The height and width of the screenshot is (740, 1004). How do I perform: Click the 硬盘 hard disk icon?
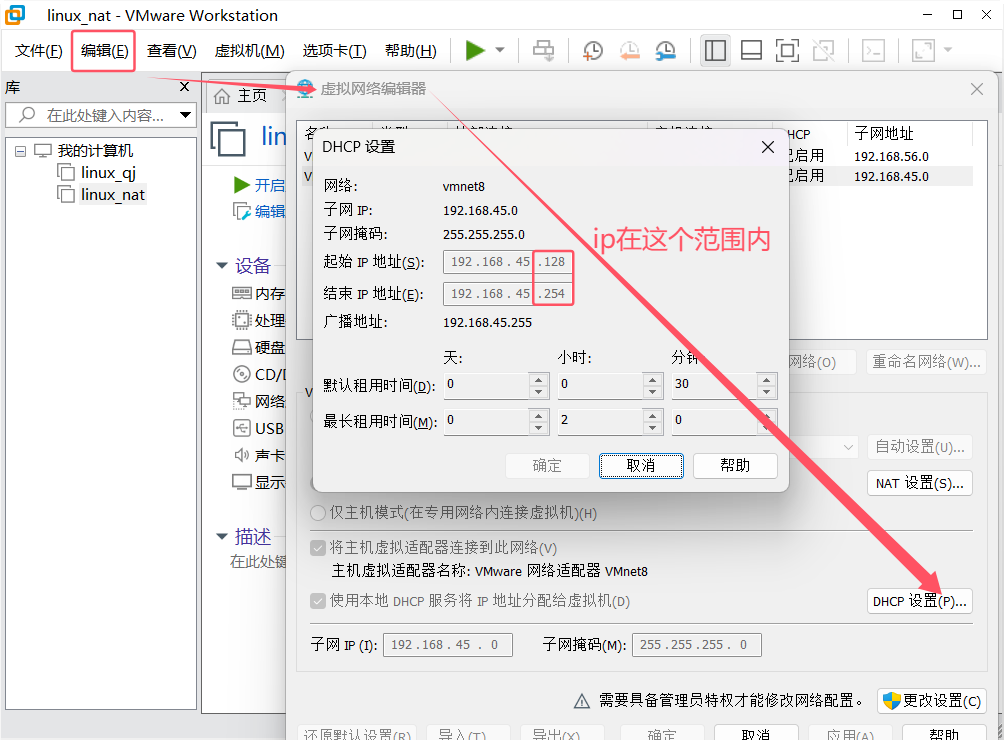[241, 348]
